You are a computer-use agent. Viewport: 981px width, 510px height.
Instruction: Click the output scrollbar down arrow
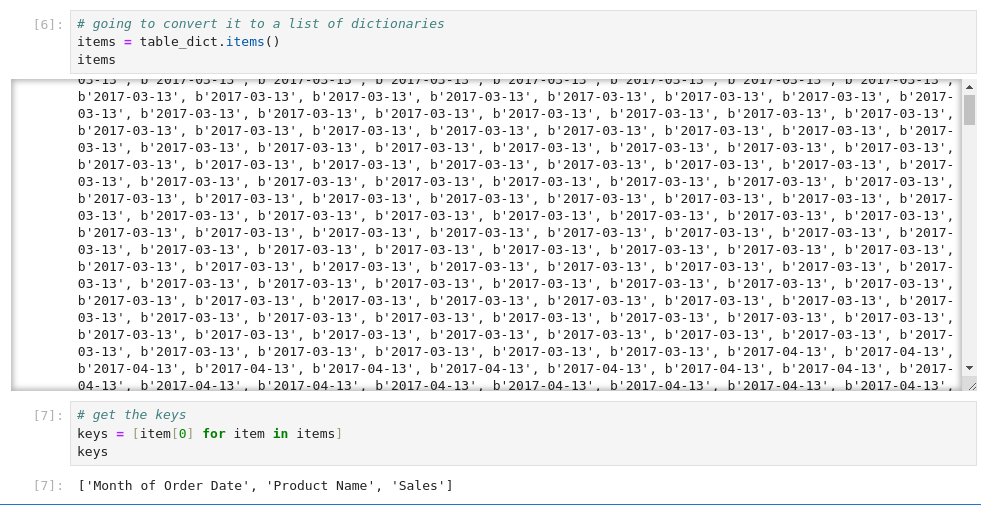point(969,368)
